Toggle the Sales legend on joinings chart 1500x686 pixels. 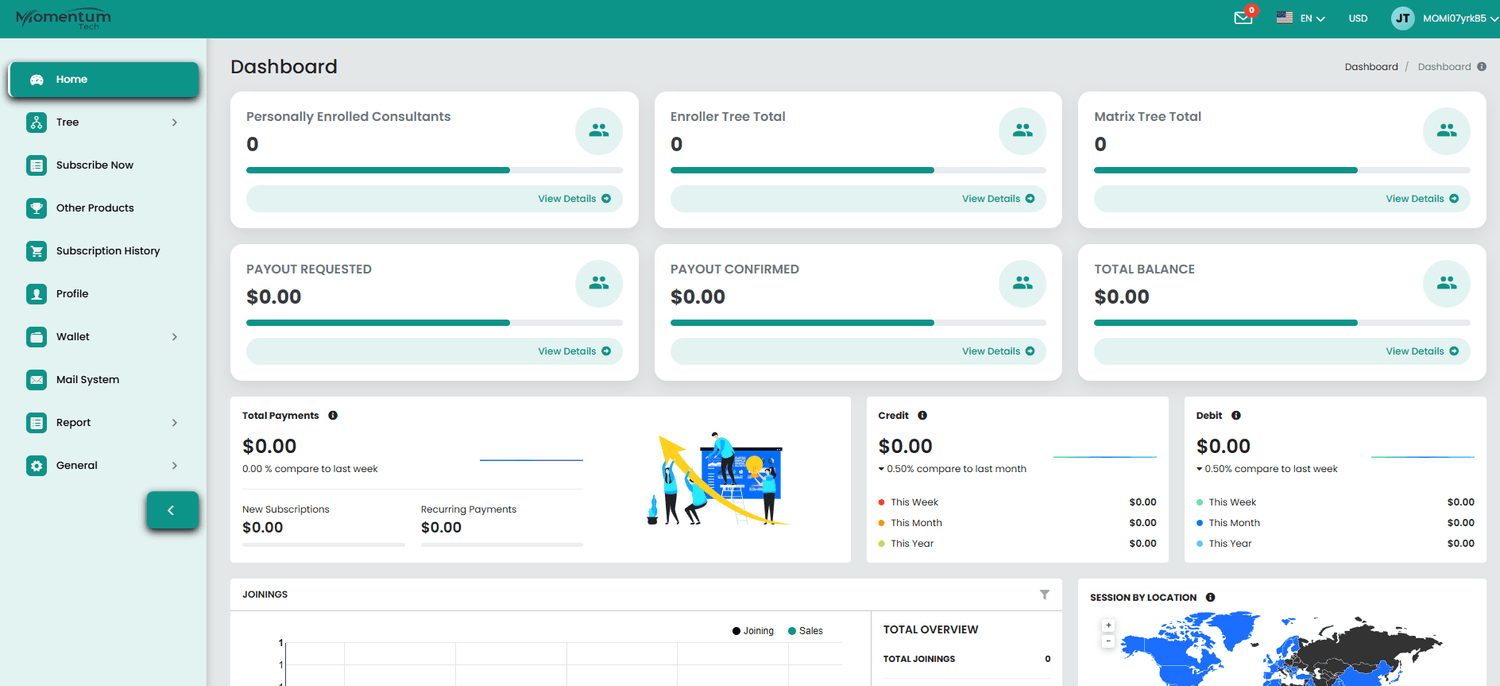click(803, 630)
